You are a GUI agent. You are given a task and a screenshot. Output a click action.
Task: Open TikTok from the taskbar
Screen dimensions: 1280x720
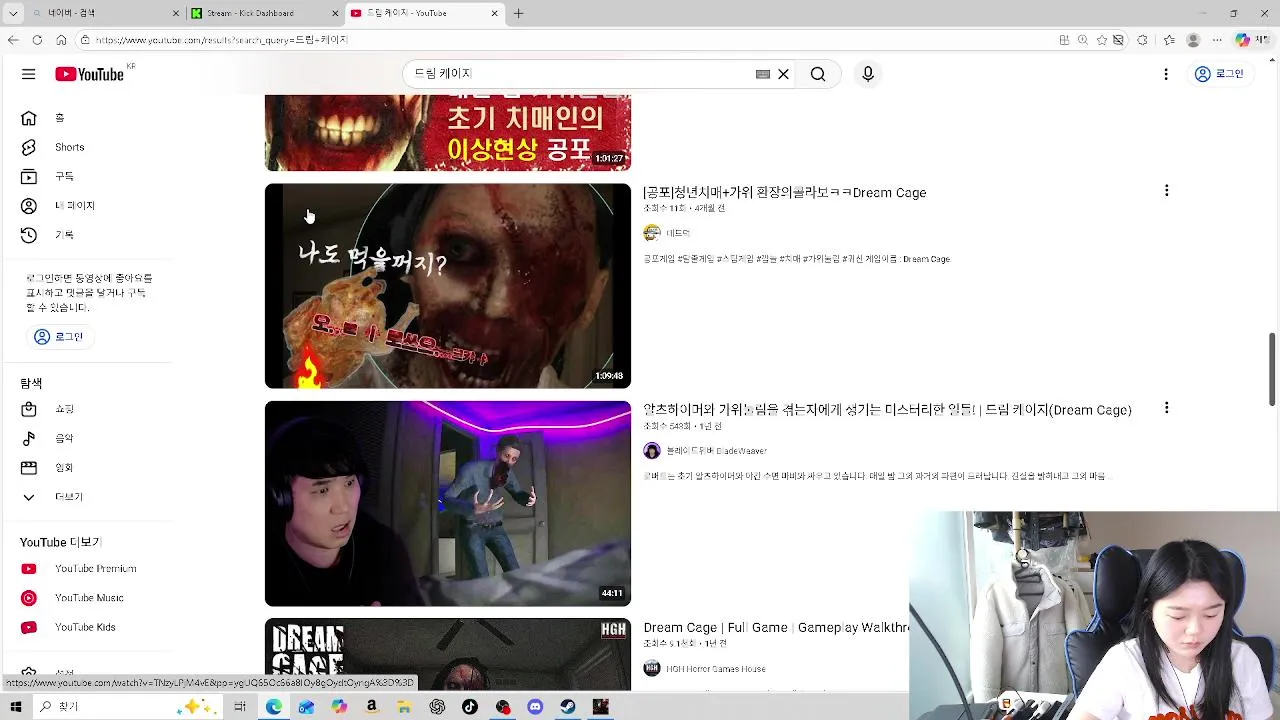coord(470,706)
